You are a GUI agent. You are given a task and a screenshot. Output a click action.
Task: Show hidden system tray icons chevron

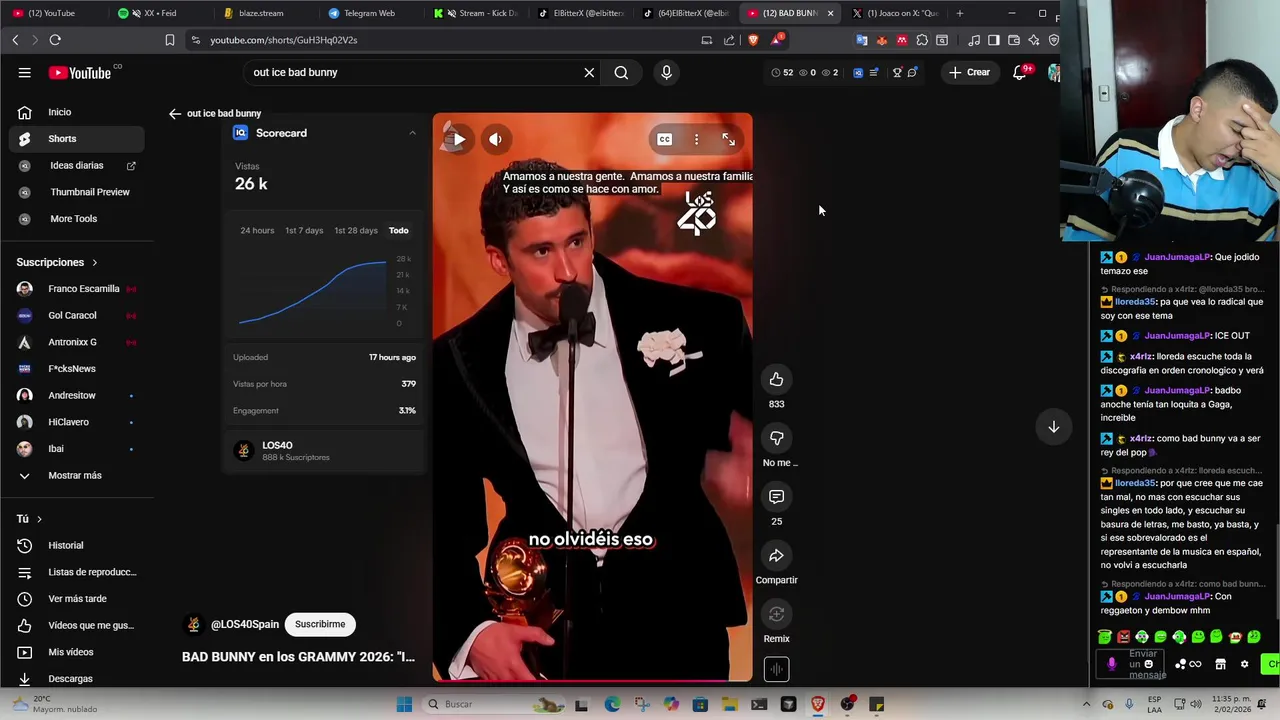click(1087, 704)
